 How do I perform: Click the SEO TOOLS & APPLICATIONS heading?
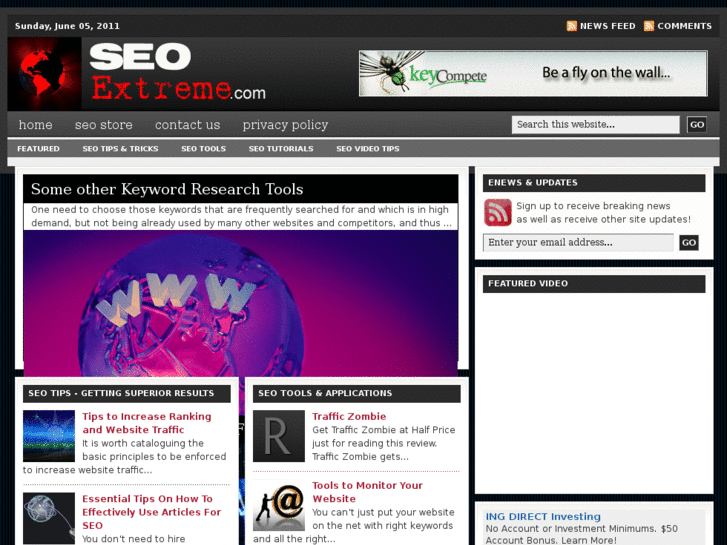coord(325,393)
